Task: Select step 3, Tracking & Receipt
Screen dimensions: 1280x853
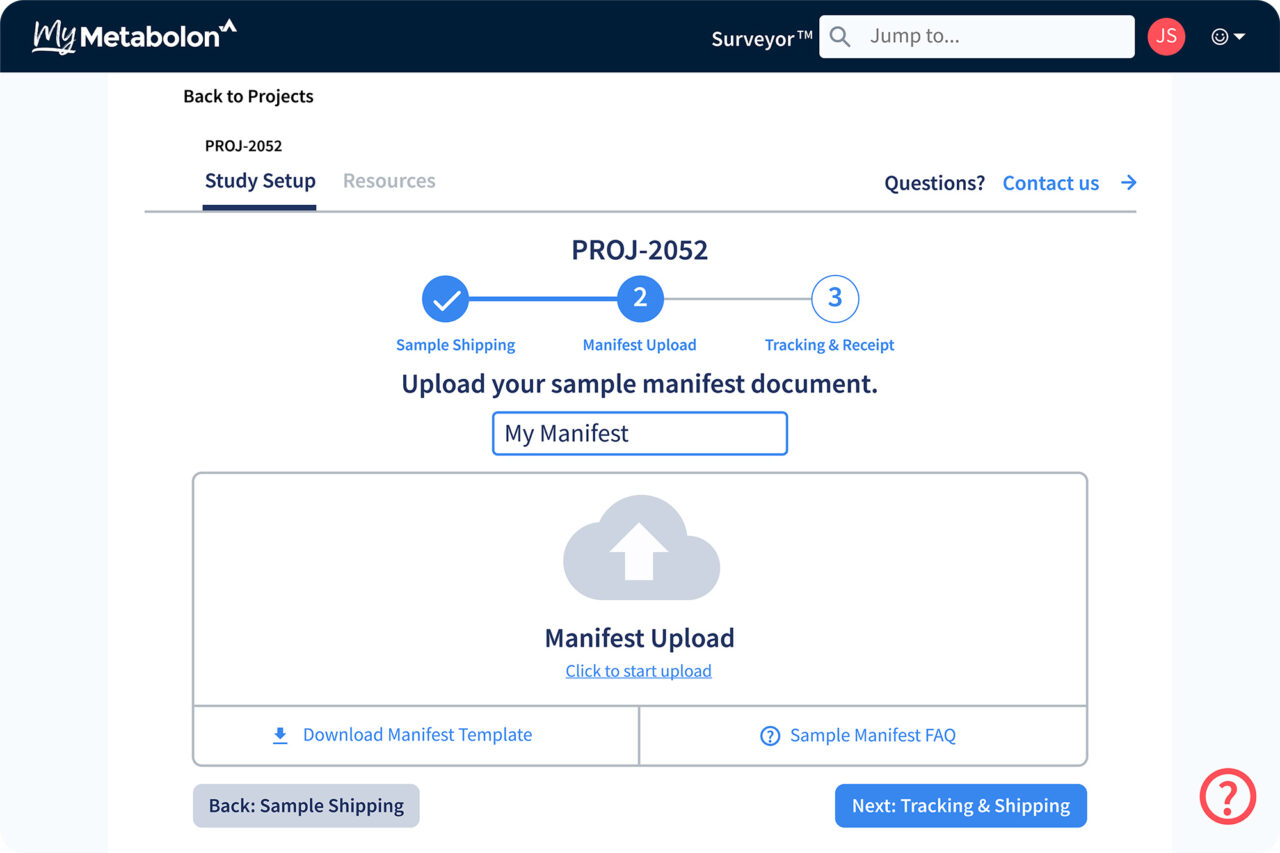Action: (834, 298)
